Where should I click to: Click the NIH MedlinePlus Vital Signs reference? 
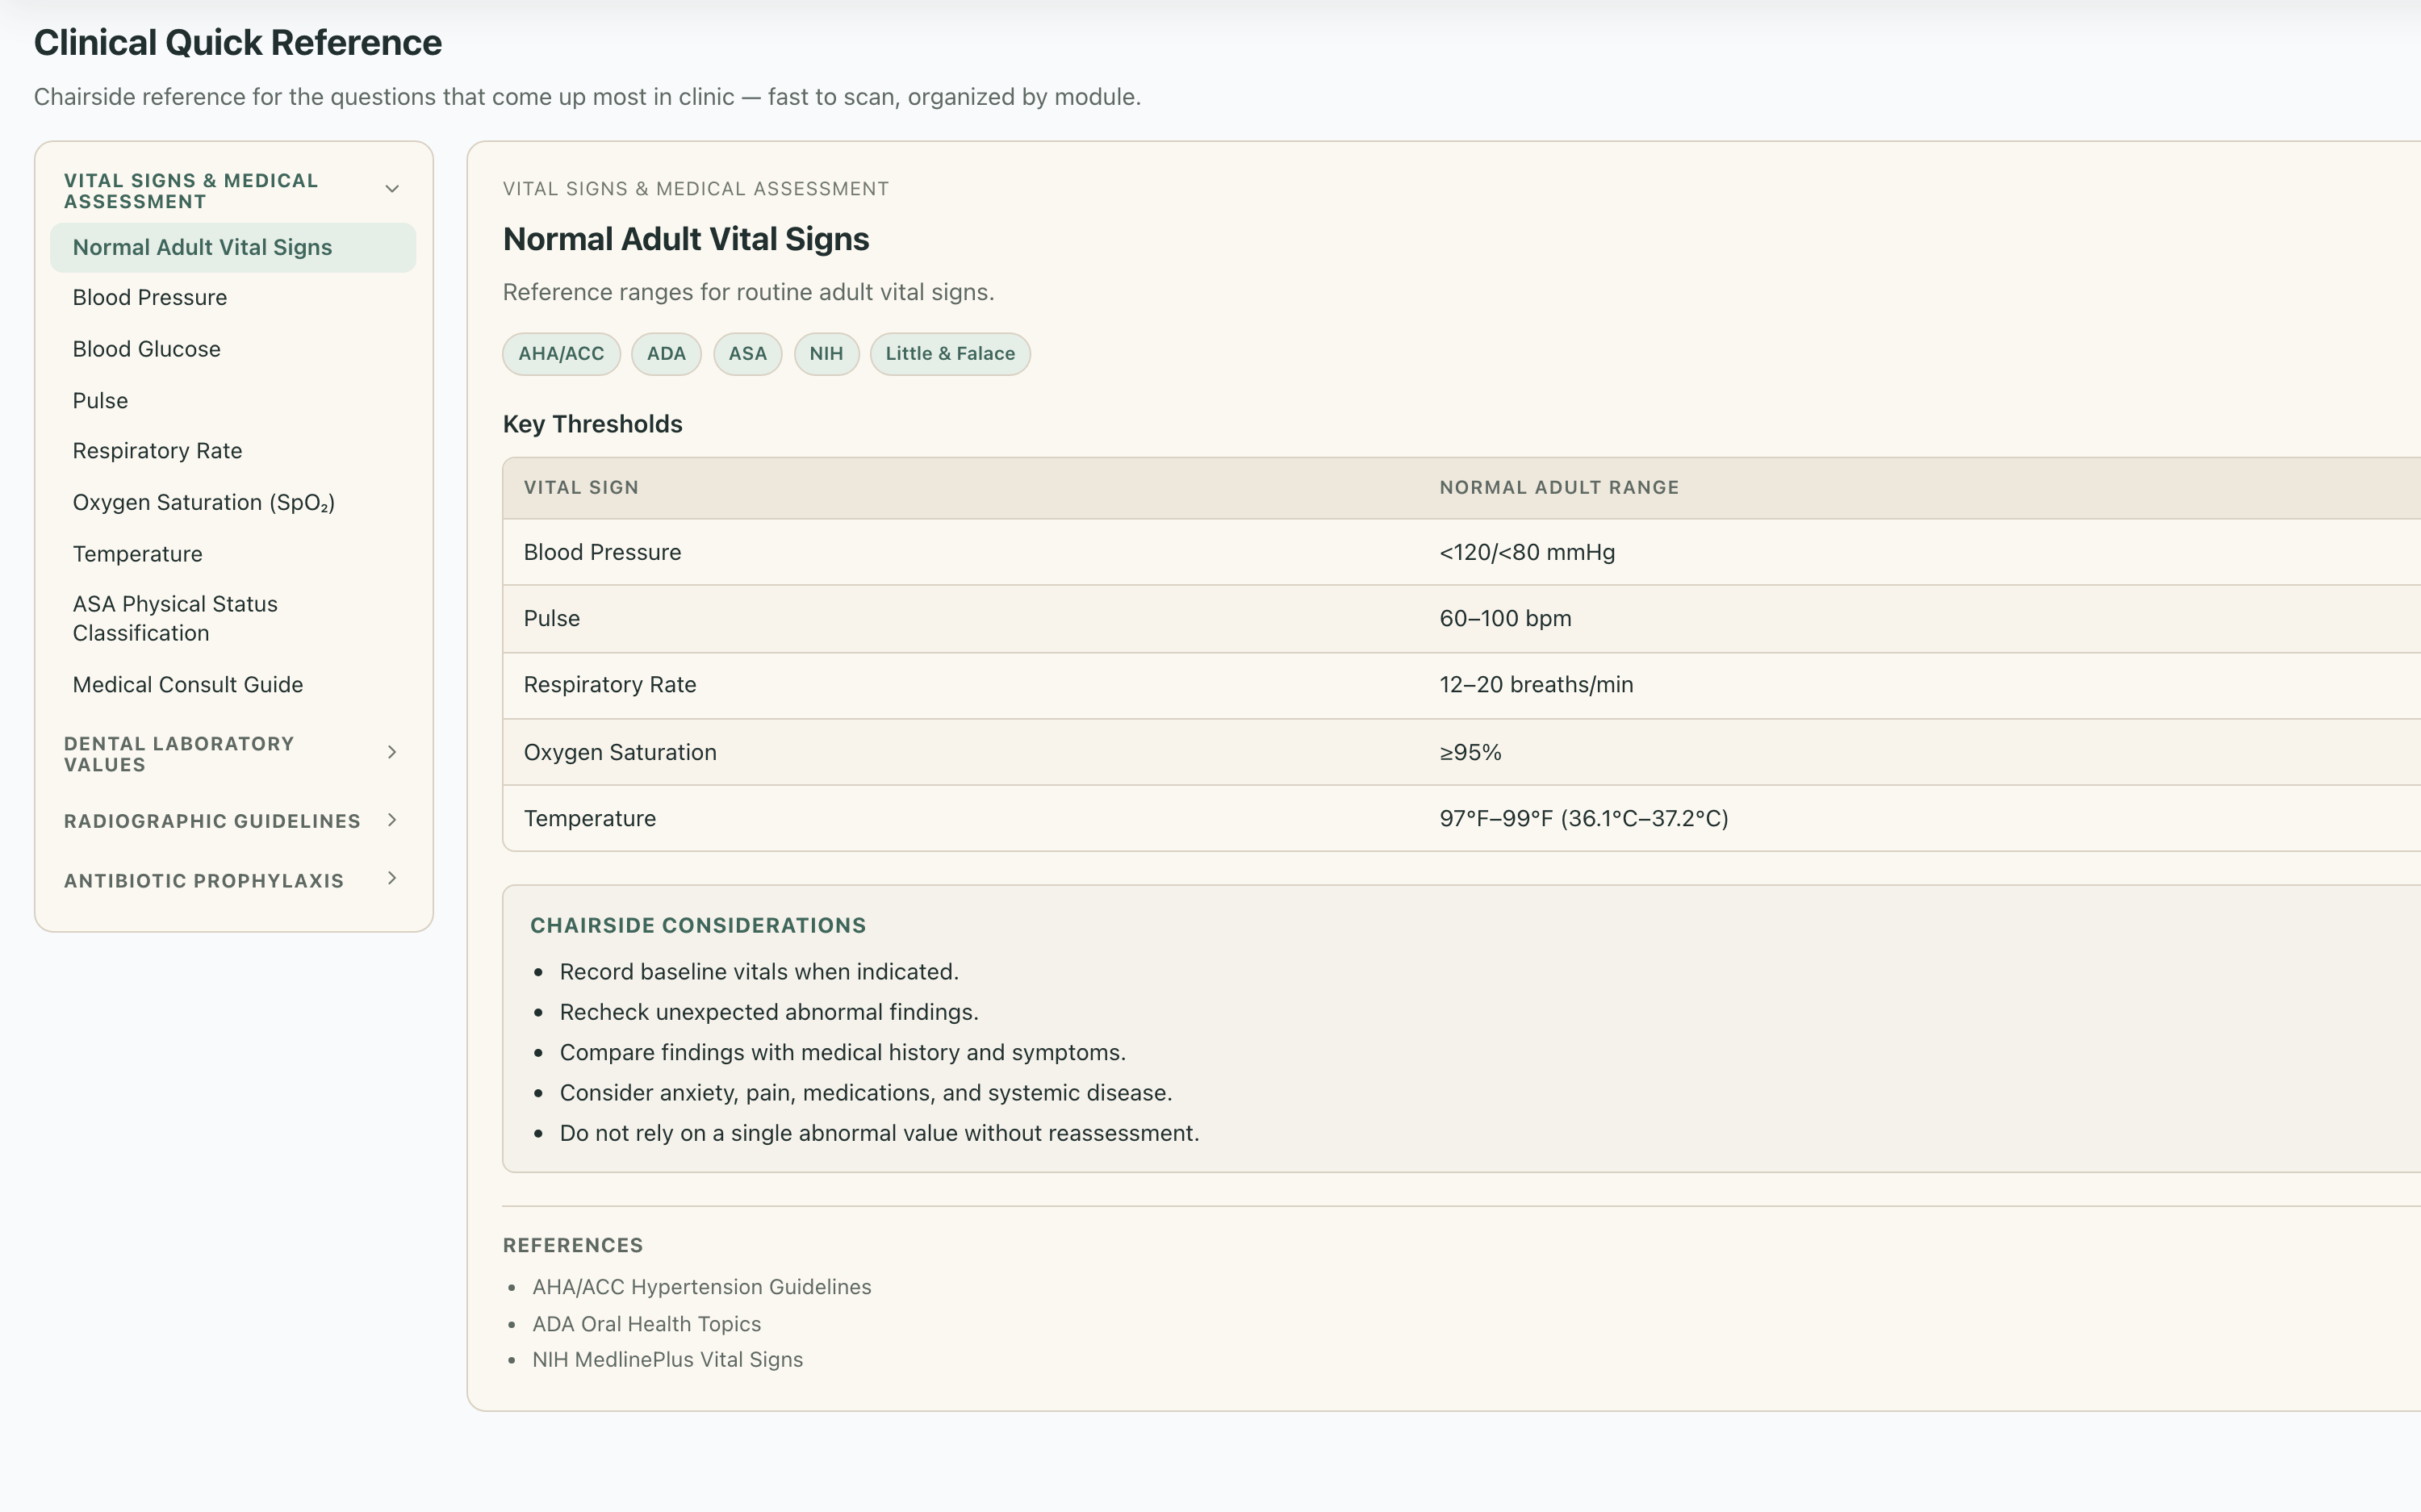pyautogui.click(x=668, y=1360)
